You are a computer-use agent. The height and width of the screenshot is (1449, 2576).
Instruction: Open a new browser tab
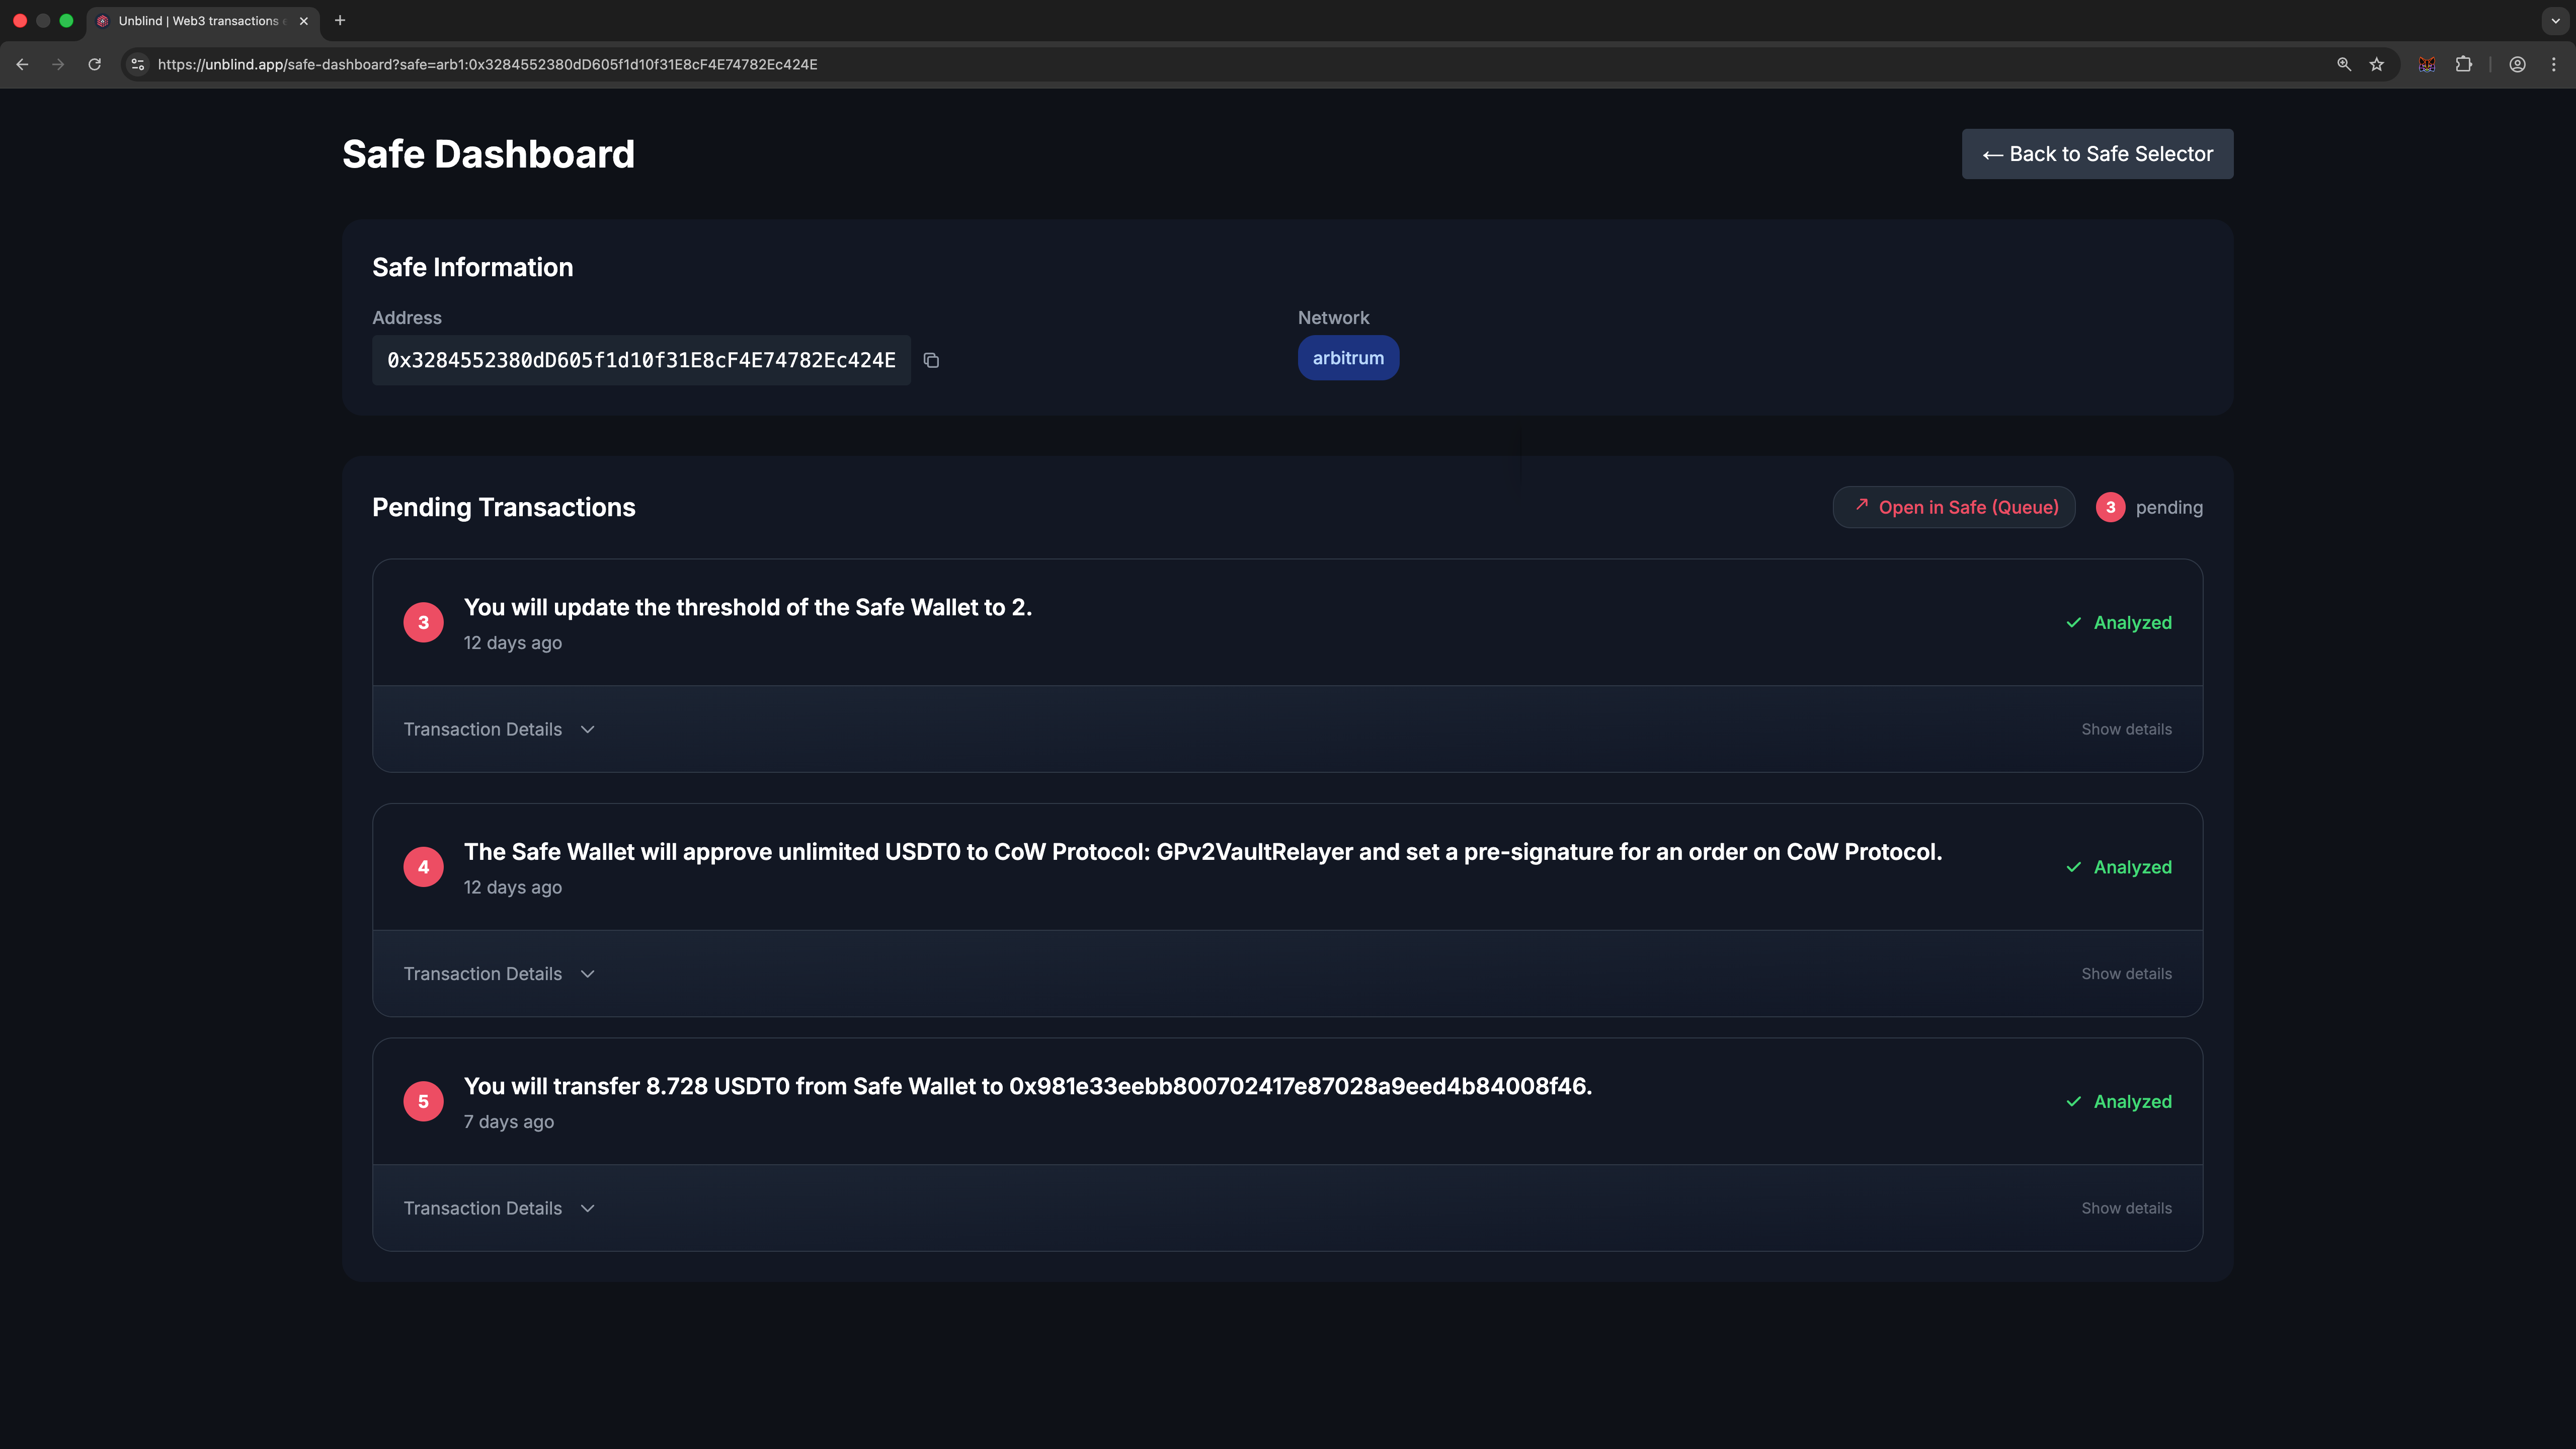(340, 20)
